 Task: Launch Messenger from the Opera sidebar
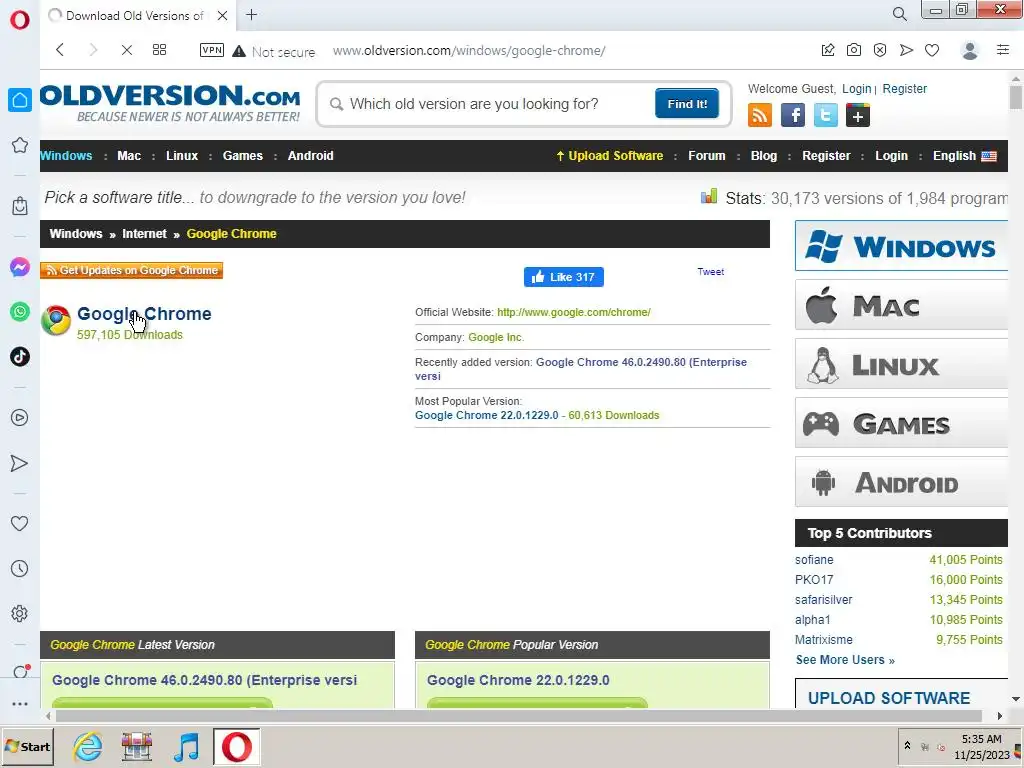(x=20, y=267)
